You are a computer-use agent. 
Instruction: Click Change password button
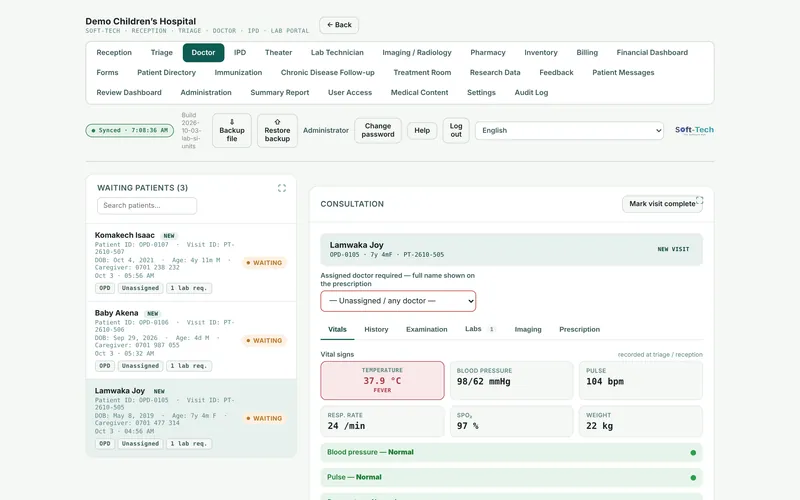(378, 131)
